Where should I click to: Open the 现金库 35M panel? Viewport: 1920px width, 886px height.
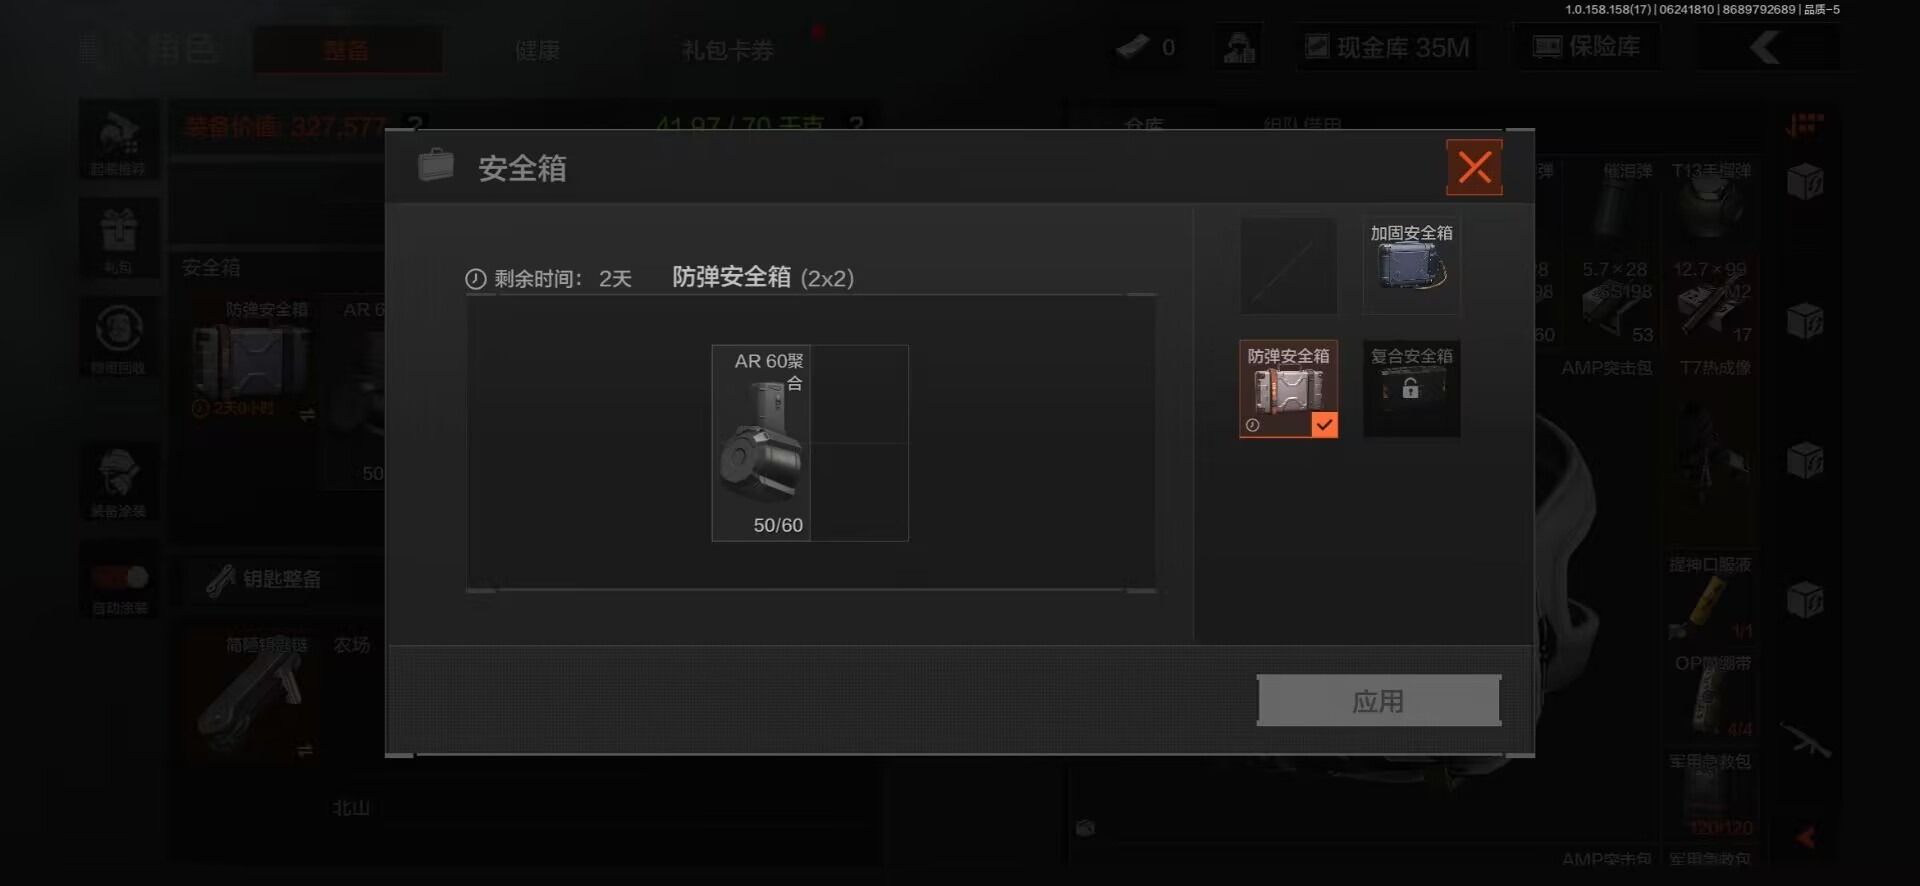(x=1387, y=47)
